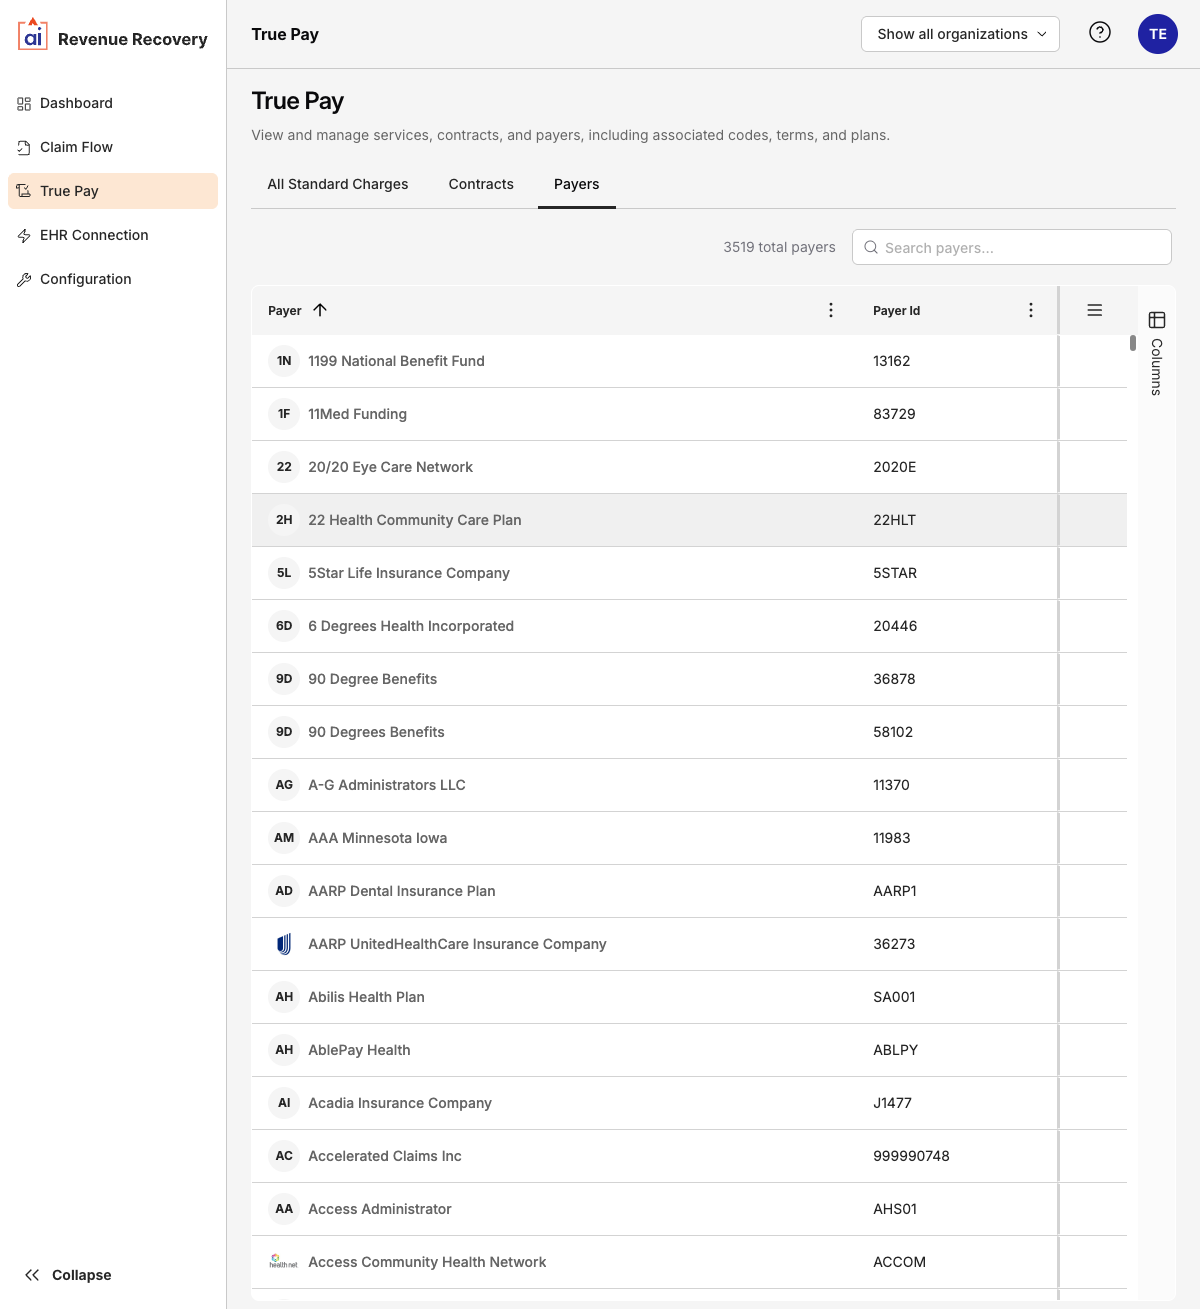The height and width of the screenshot is (1309, 1200).
Task: Open the Payer column three-dot menu
Action: pyautogui.click(x=831, y=310)
